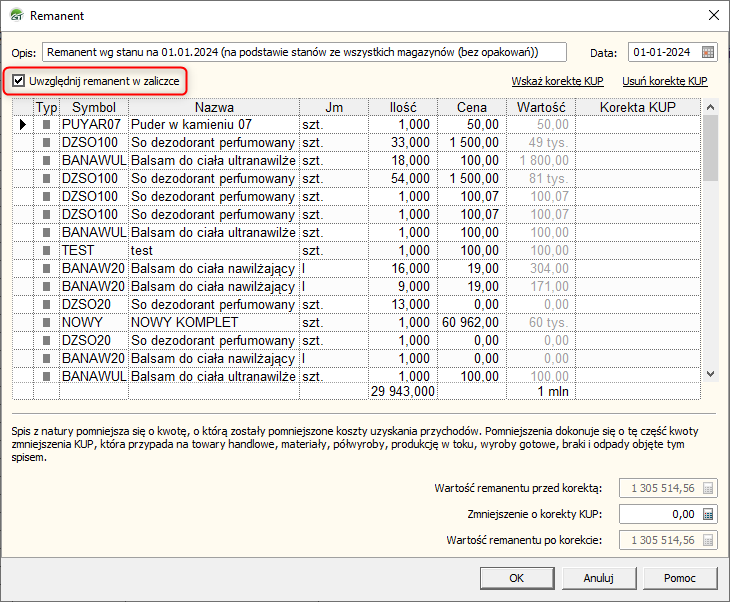Confirm the dialog with the OK button

[x=516, y=578]
